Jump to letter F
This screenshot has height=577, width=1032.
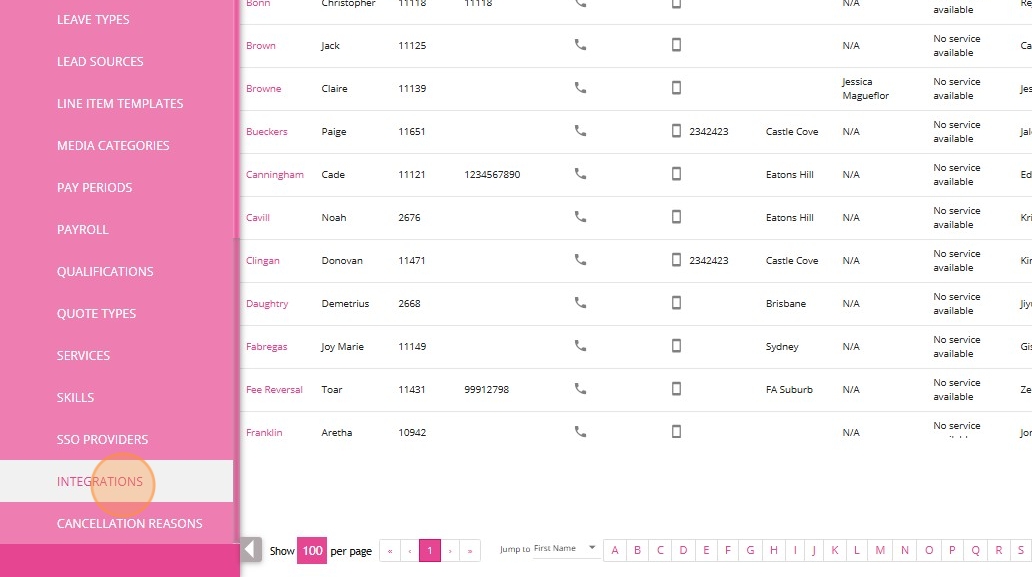click(728, 551)
